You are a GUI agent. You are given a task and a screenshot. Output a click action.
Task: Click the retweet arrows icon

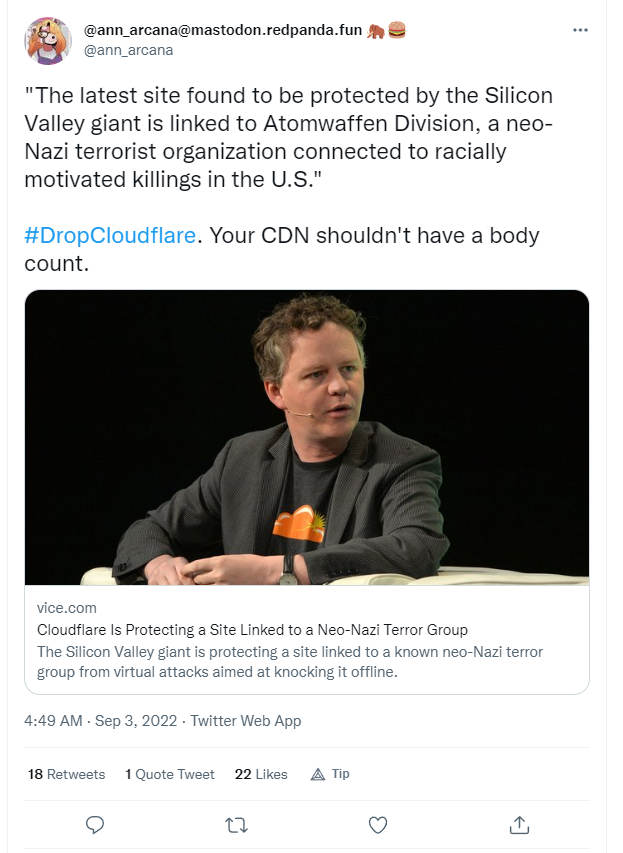coord(237,826)
